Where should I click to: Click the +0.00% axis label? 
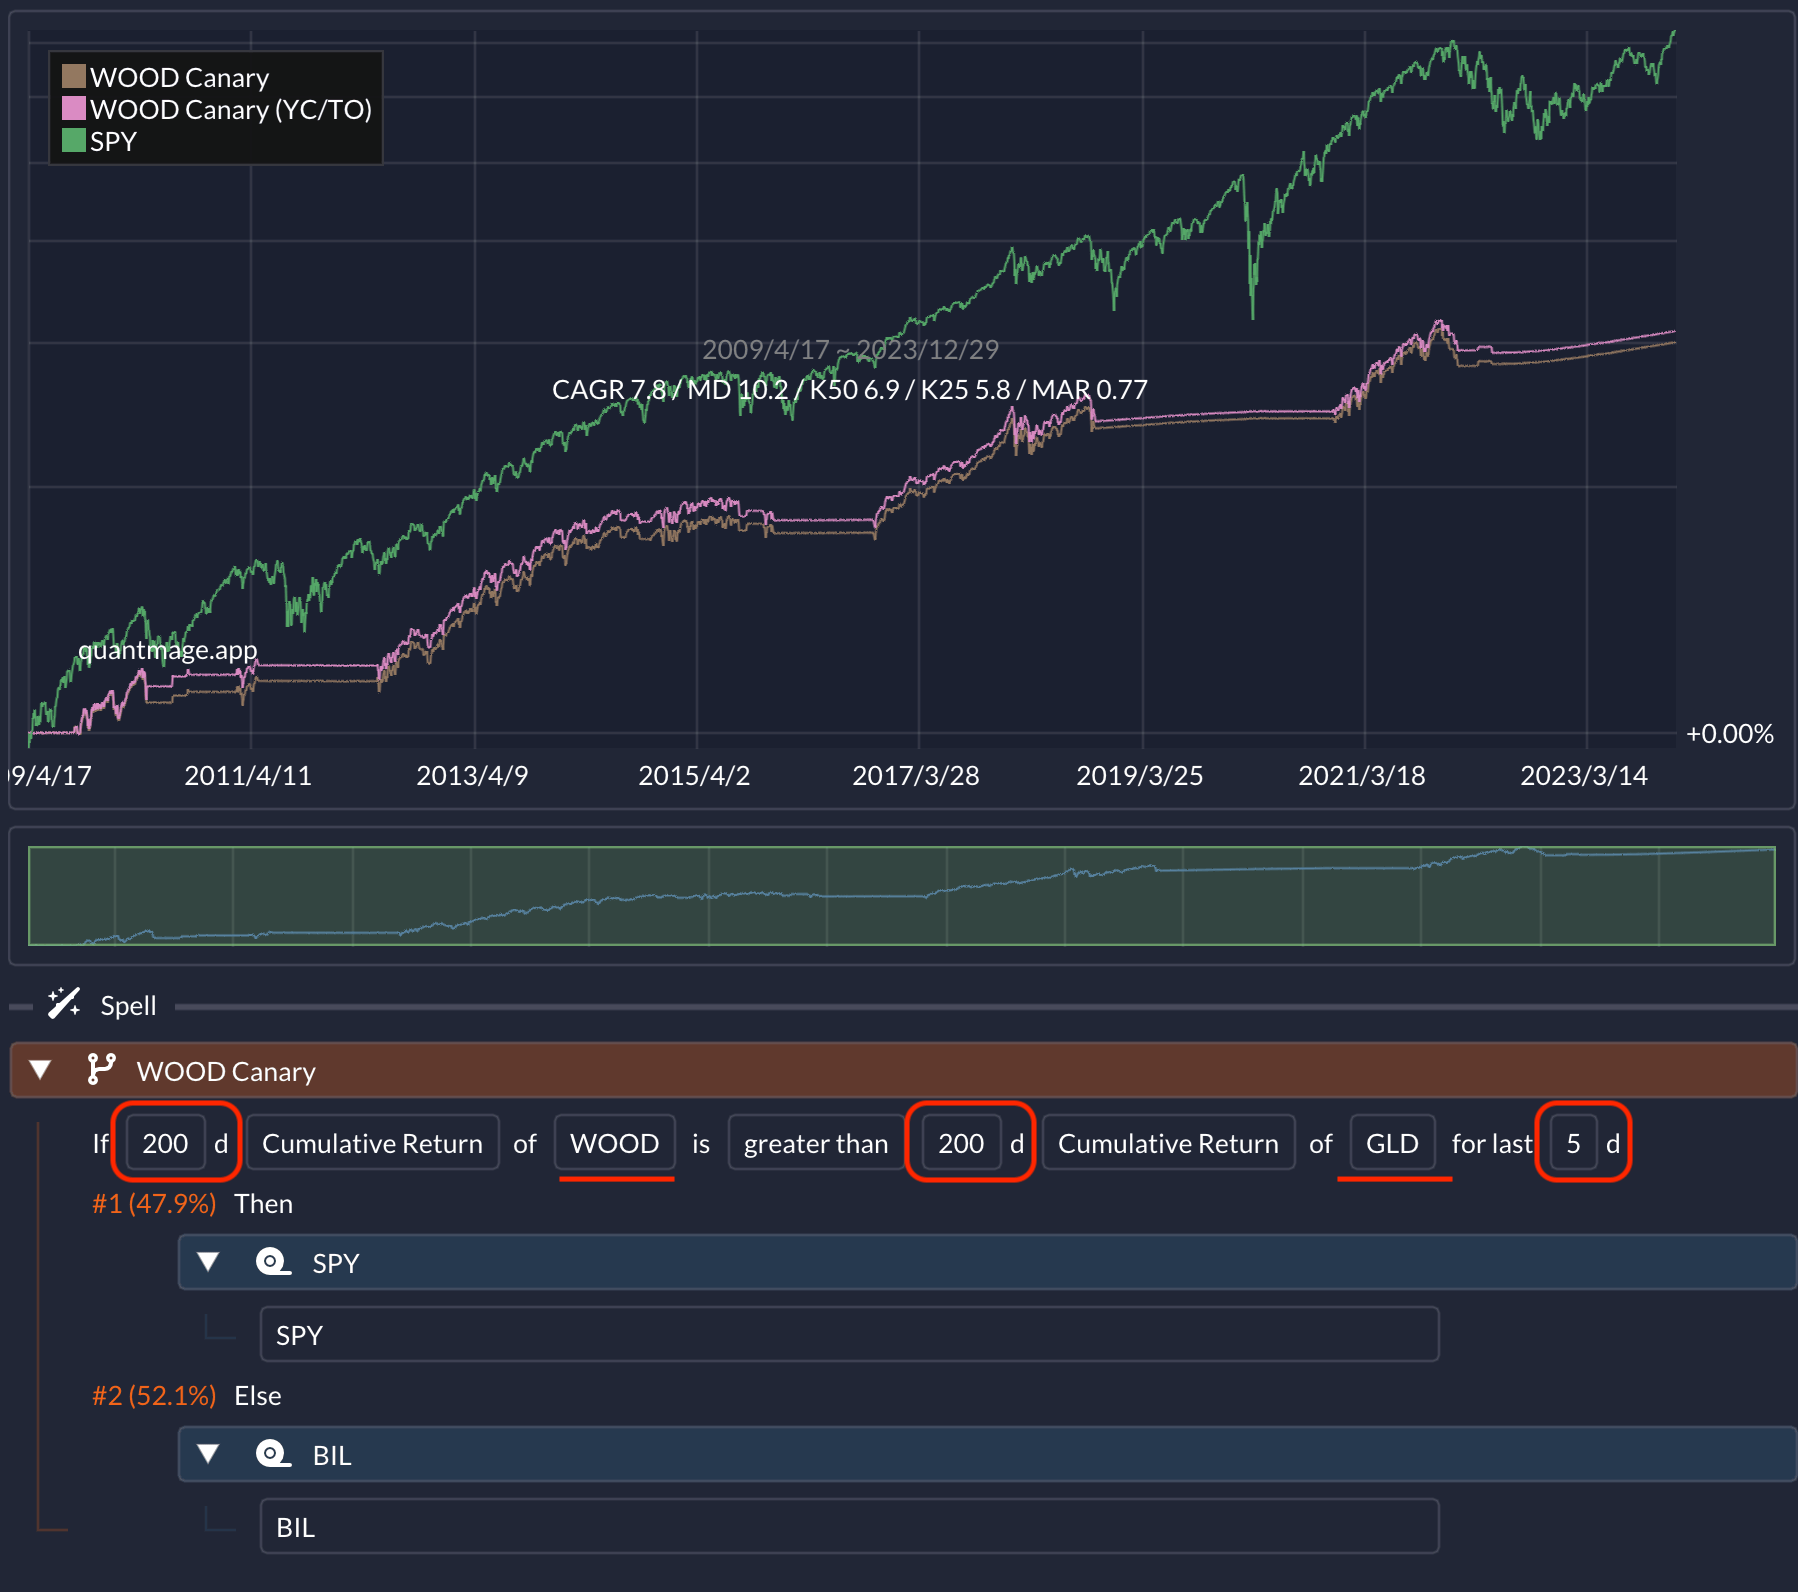[x=1729, y=733]
